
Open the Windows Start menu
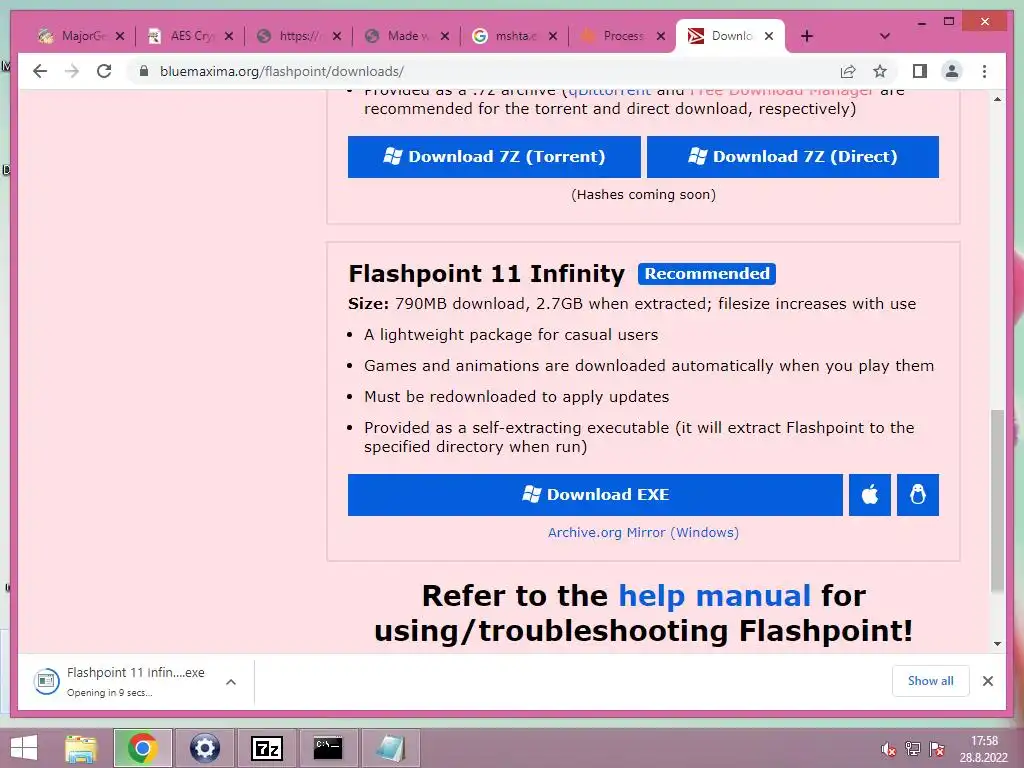(24, 748)
